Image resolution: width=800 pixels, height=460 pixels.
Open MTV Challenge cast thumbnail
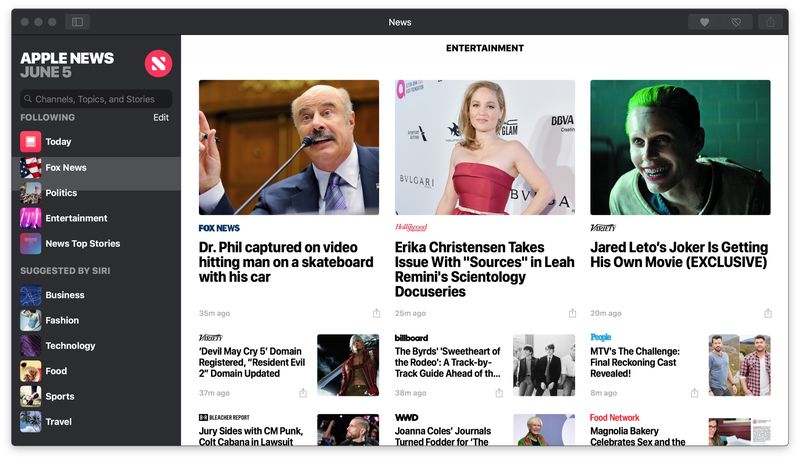point(740,365)
